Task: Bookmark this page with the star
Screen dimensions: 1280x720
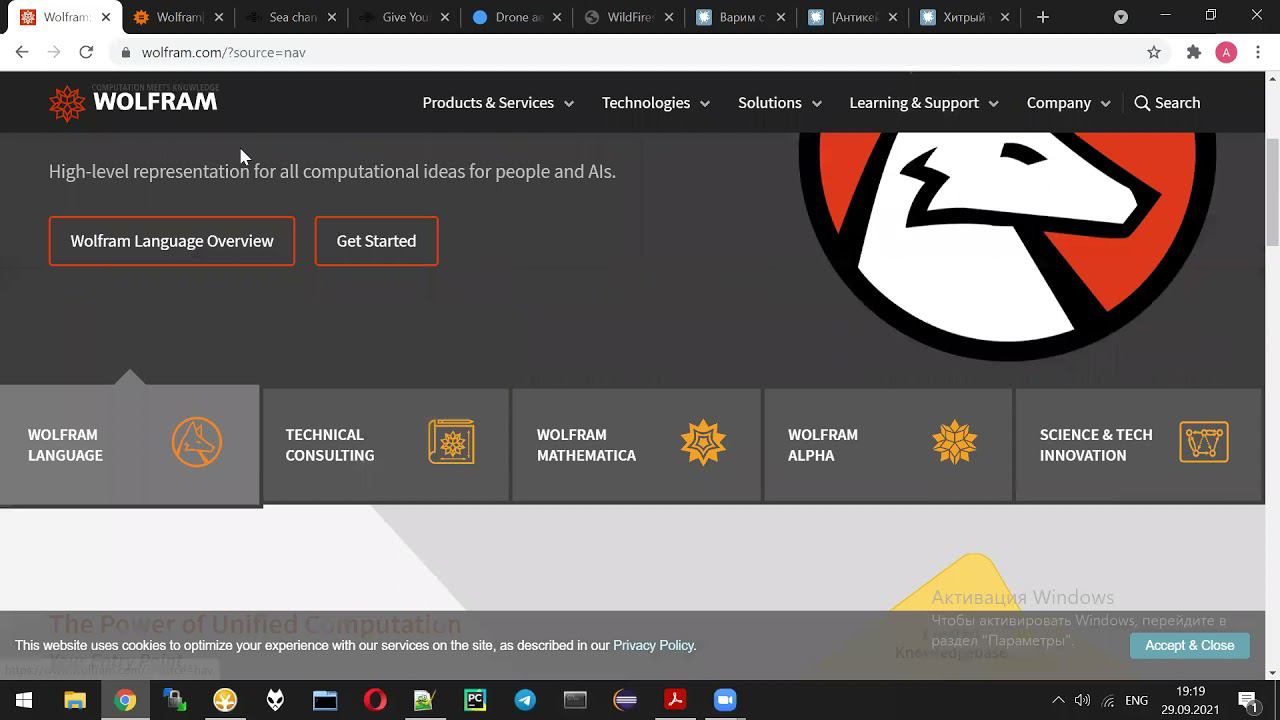Action: [1154, 52]
